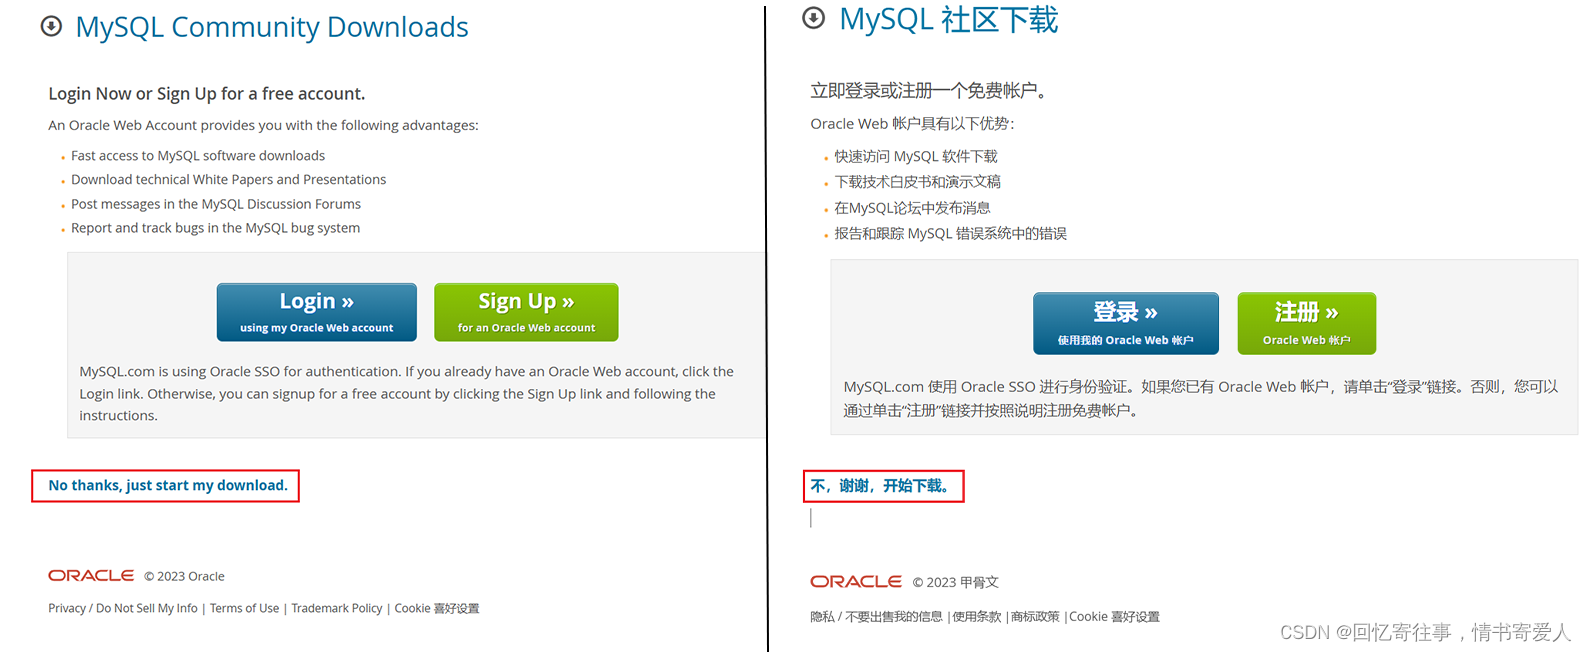Open the 不，谢谢，开始下载 link
The image size is (1587, 652).
tap(880, 486)
